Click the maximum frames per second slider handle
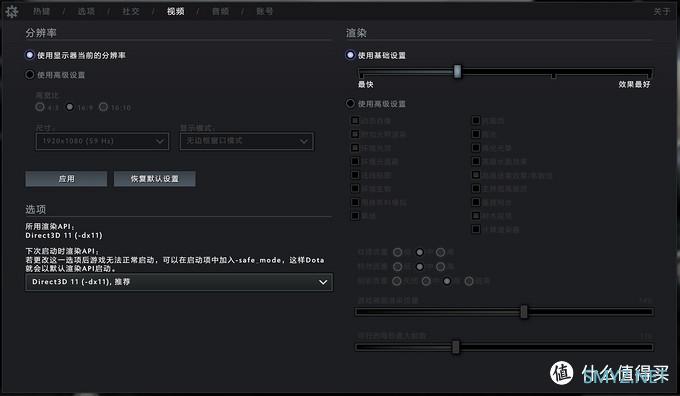This screenshot has height=396, width=680. [x=456, y=347]
